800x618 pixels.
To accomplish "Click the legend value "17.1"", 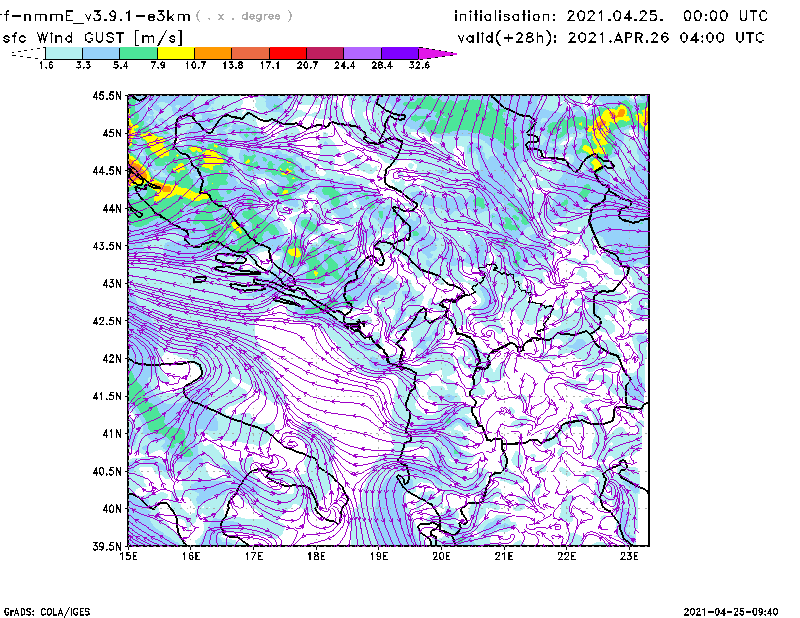I will (270, 65).
